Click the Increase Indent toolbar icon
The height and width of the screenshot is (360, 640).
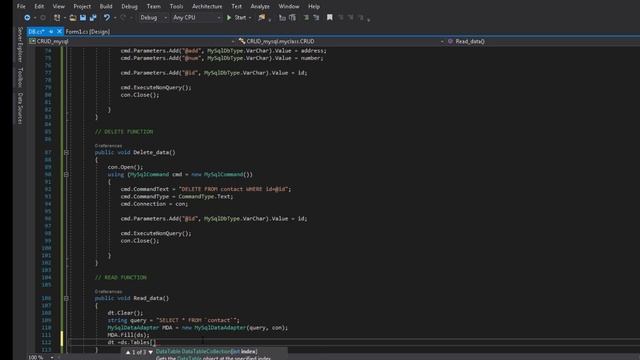point(316,18)
